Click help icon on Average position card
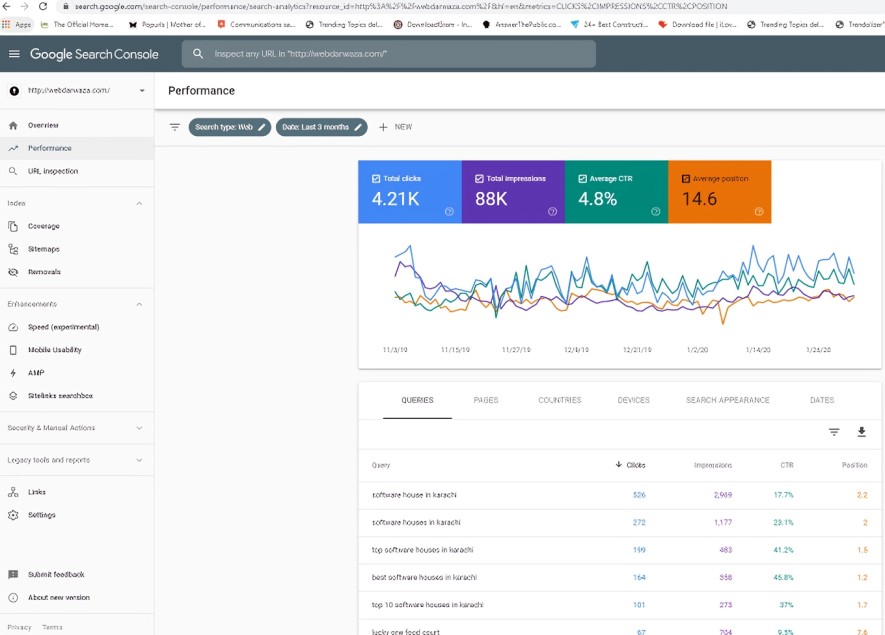The width and height of the screenshot is (885, 635). pos(759,212)
